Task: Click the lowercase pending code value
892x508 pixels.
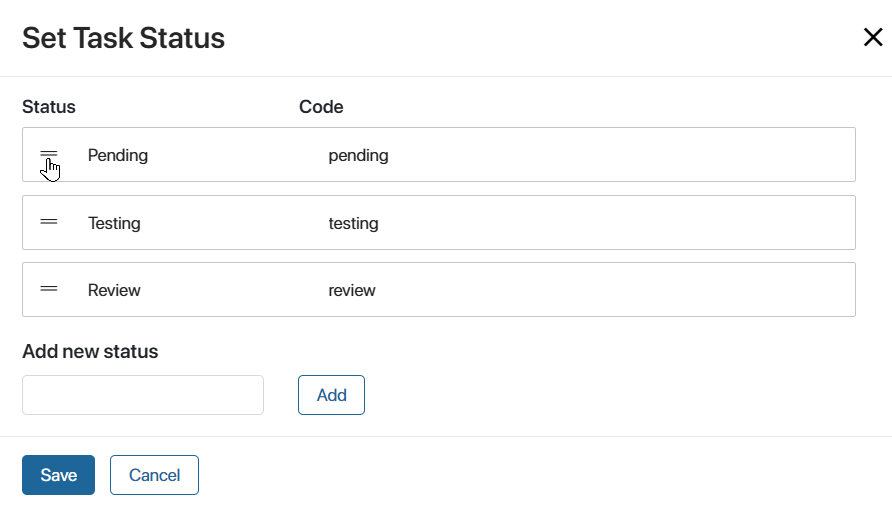Action: pyautogui.click(x=358, y=156)
